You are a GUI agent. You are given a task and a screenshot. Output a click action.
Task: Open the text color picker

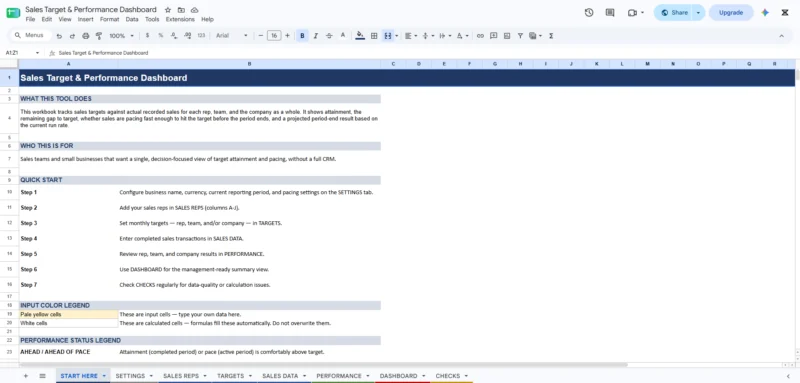pyautogui.click(x=343, y=36)
